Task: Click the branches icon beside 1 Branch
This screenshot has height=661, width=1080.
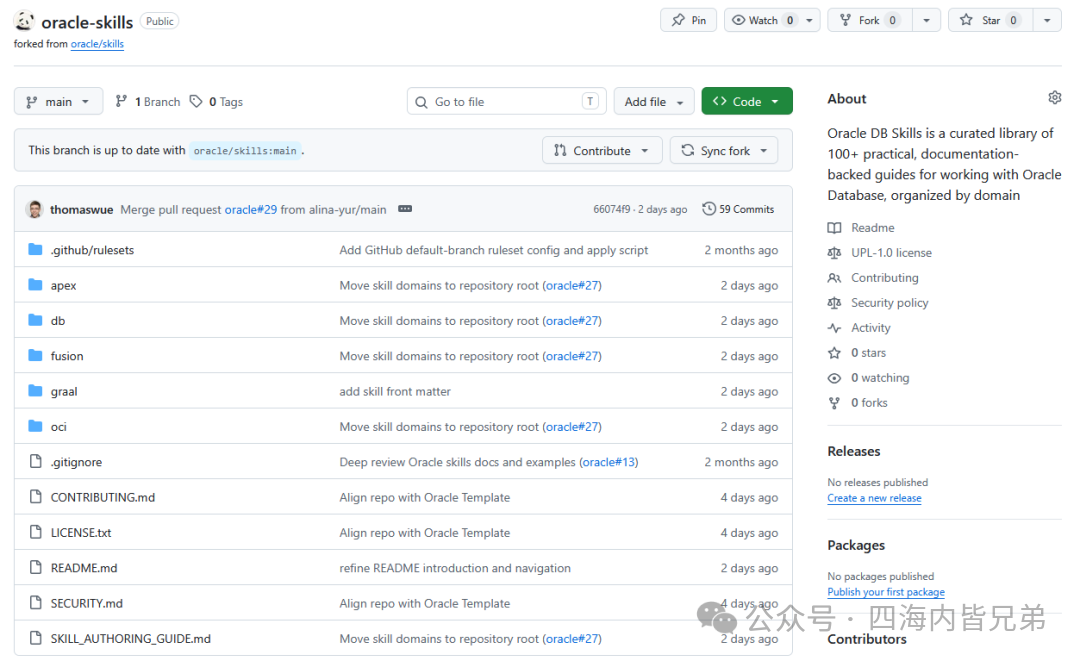Action: pos(121,101)
